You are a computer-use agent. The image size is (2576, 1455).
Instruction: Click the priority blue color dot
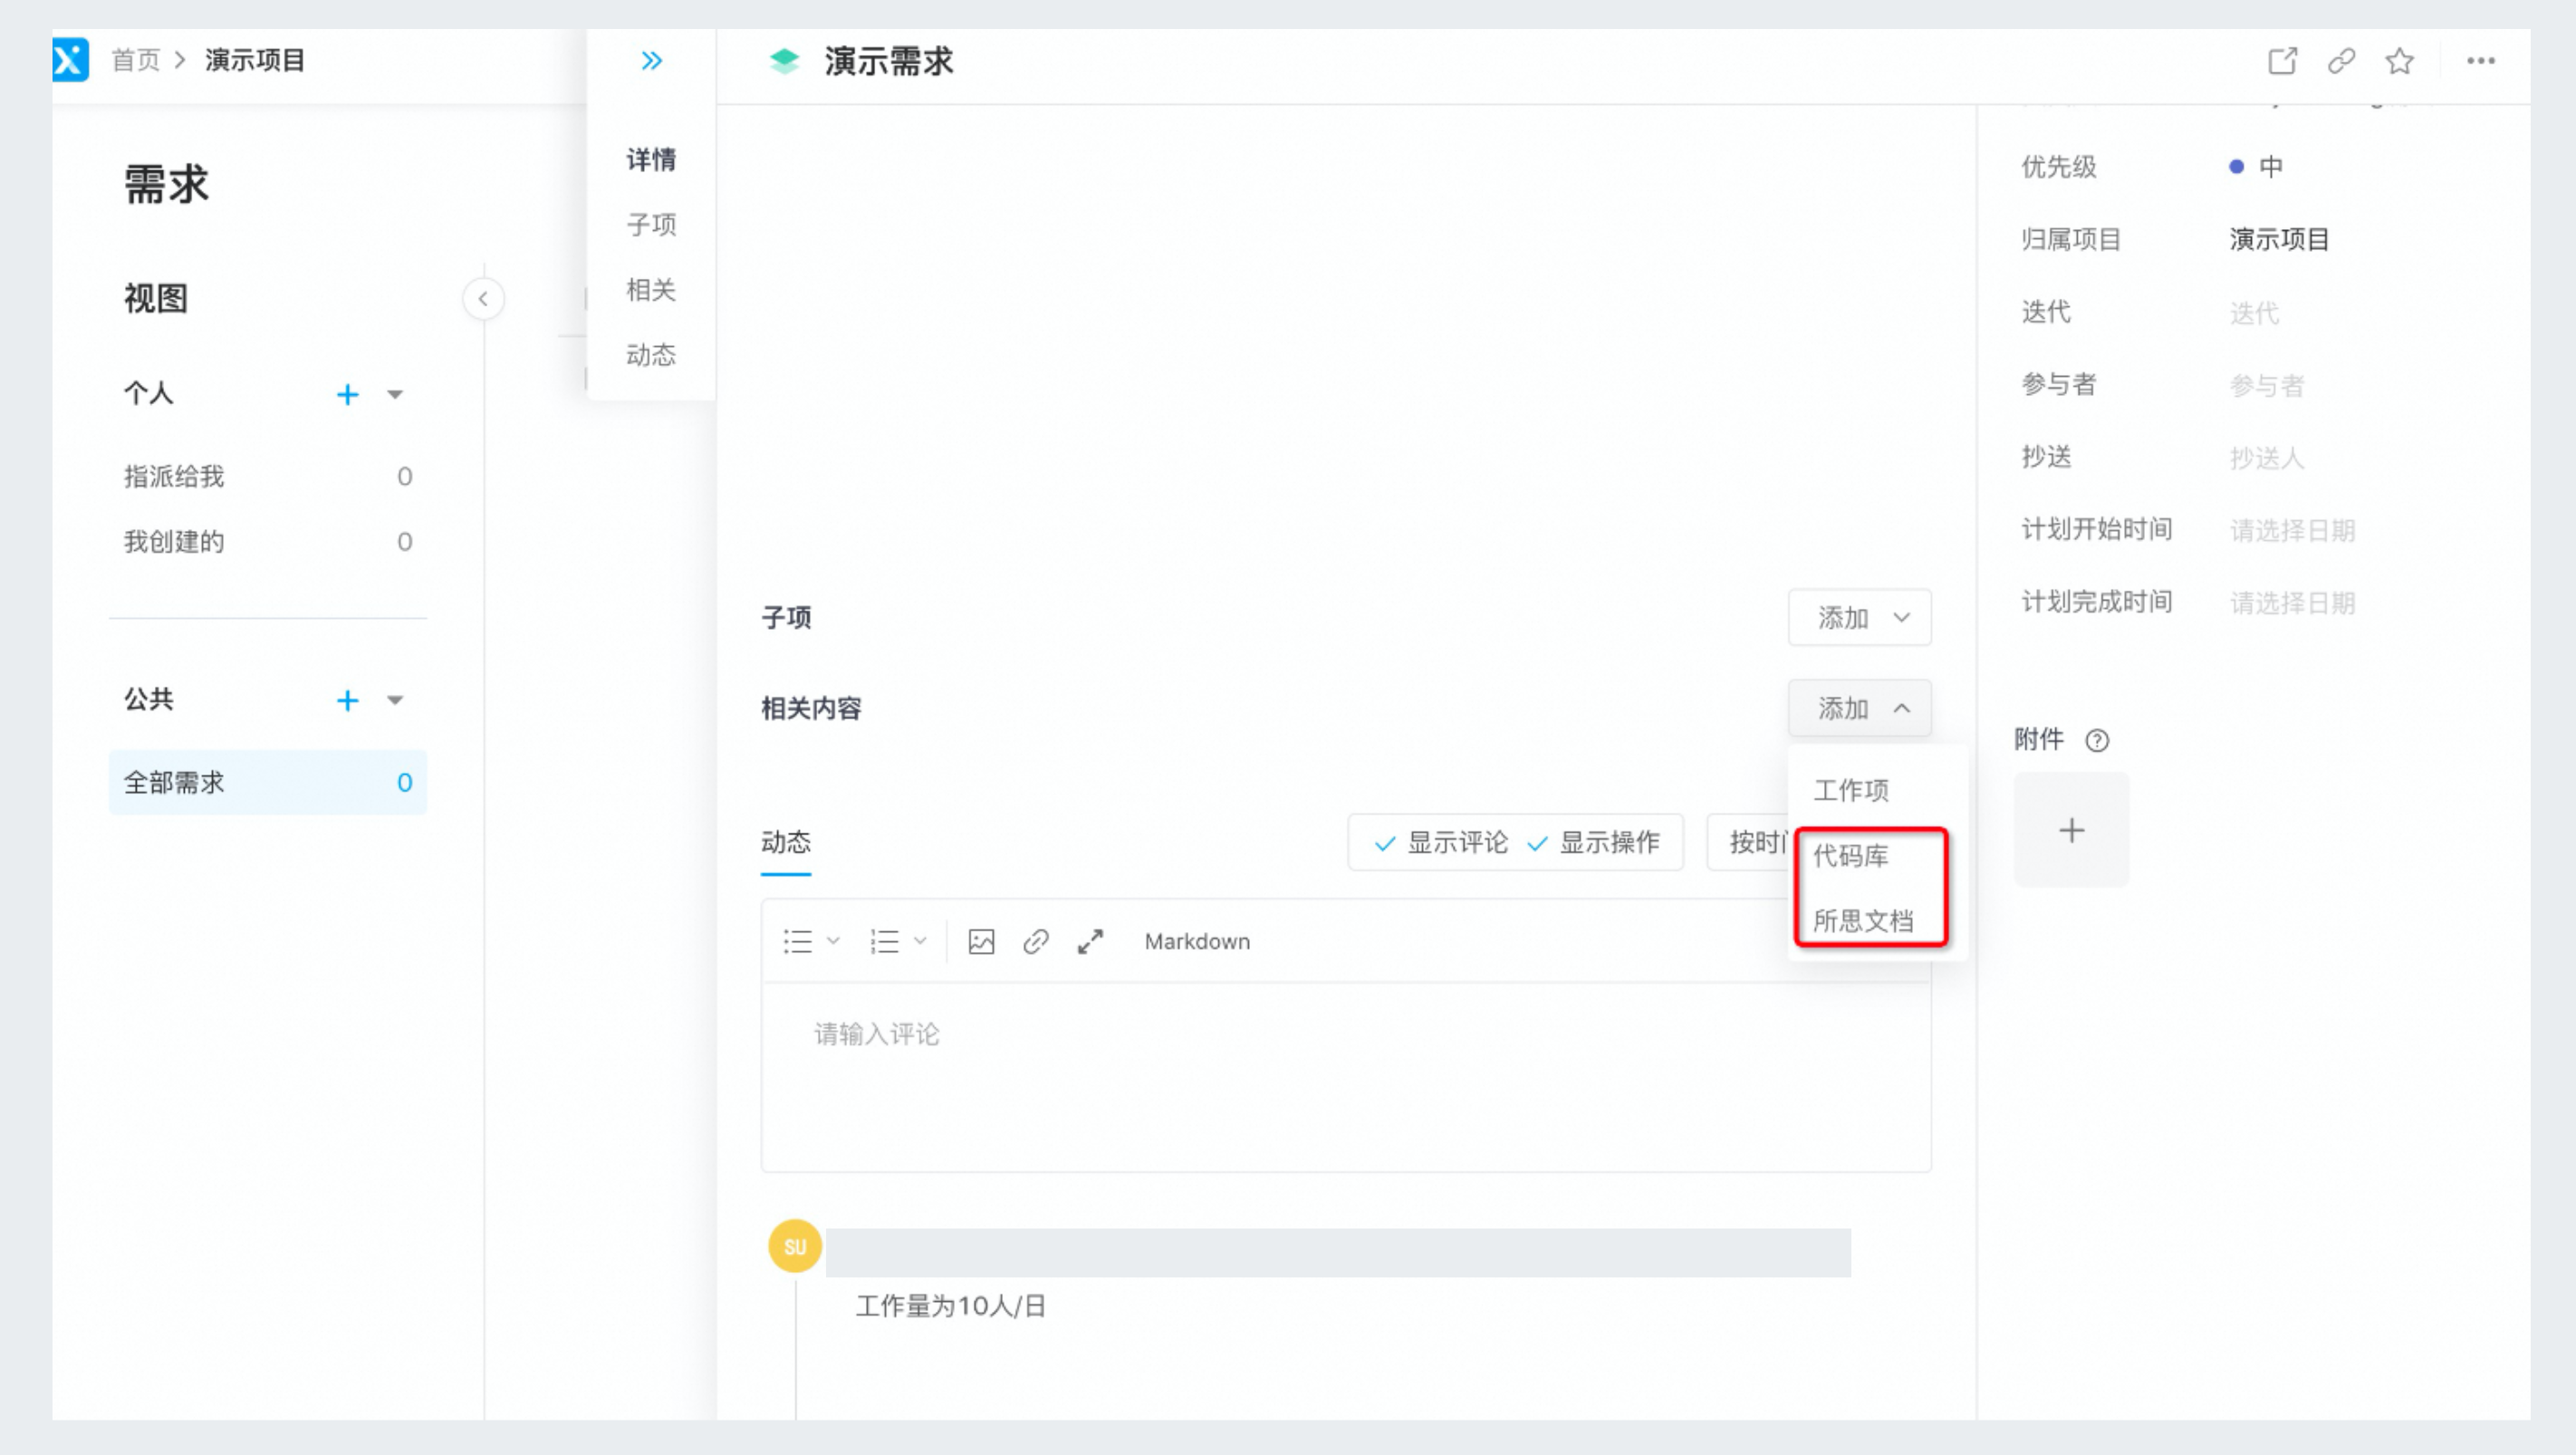click(2236, 167)
